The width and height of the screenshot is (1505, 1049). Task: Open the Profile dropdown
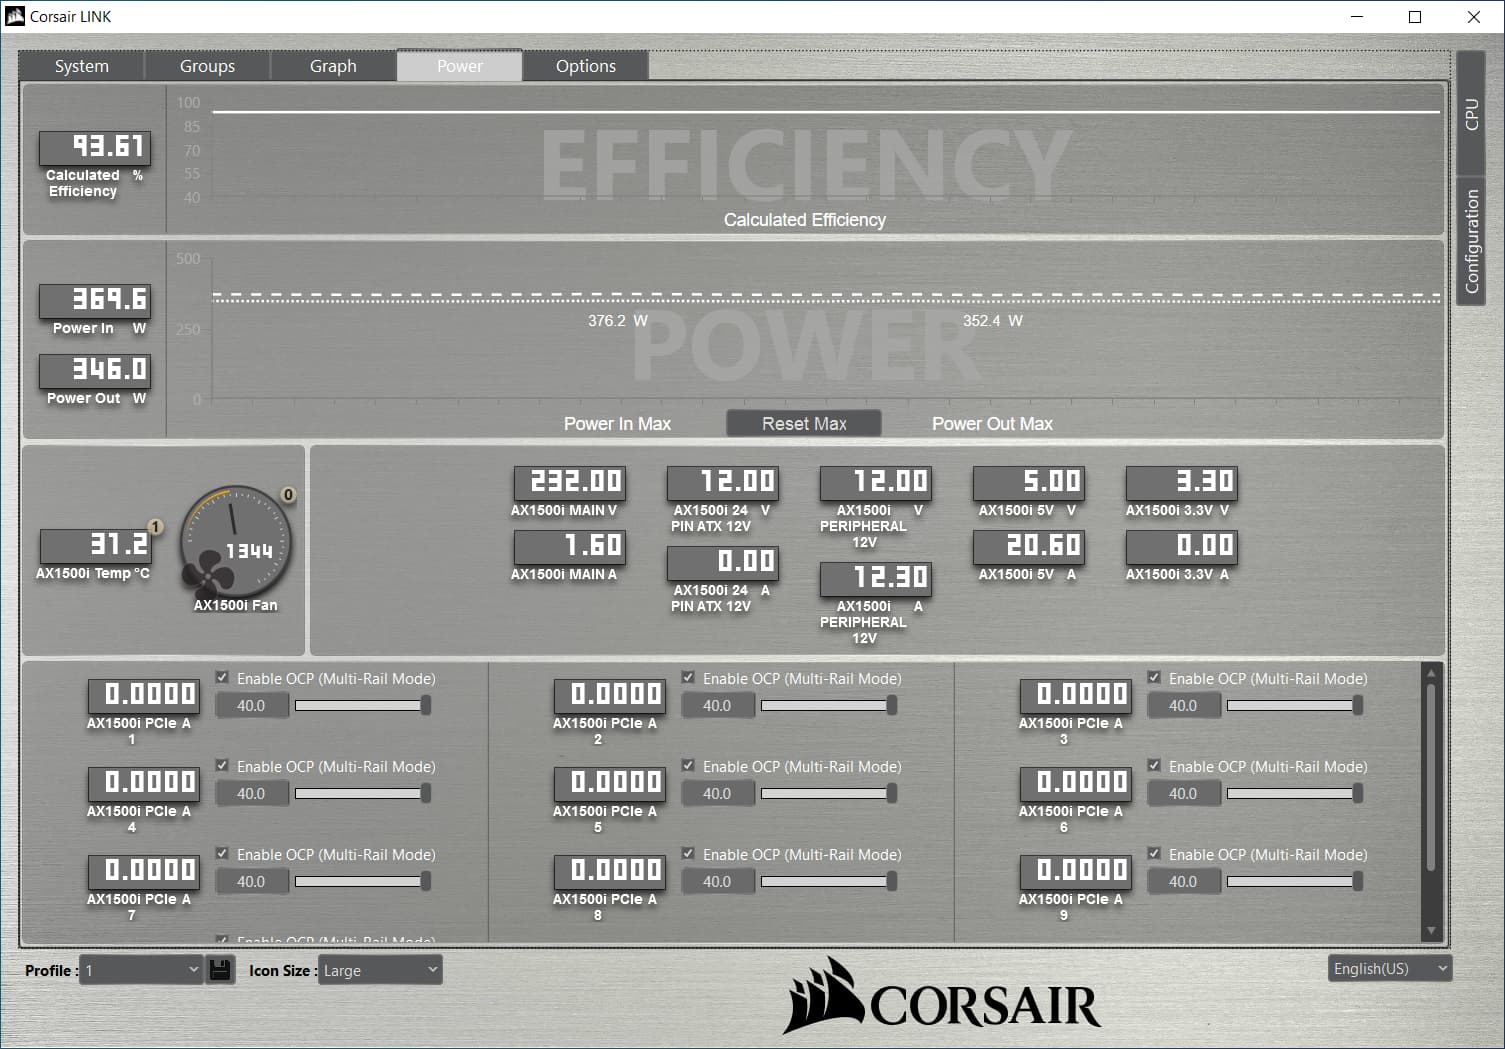coord(141,970)
